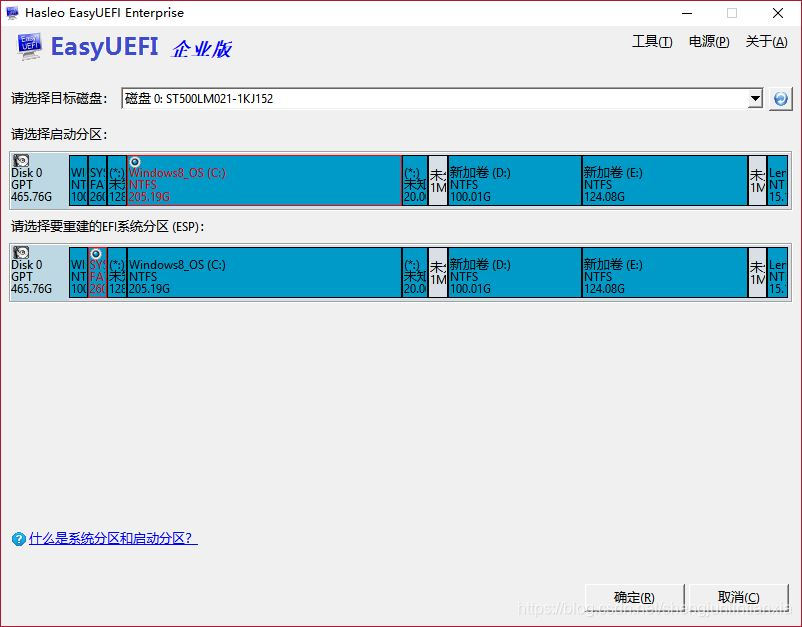802x627 pixels.
Task: Click the 请选择要重建的EFI系统分区 (ESP) label
Action: coord(108,227)
